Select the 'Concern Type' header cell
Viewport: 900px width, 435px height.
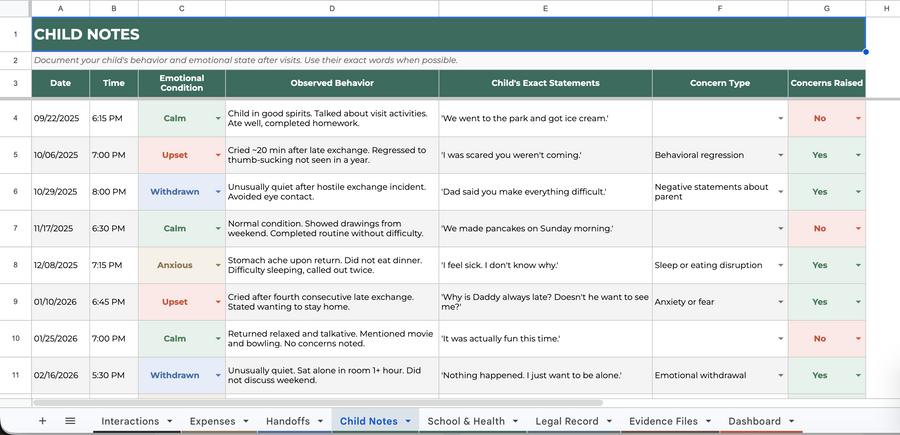click(720, 83)
